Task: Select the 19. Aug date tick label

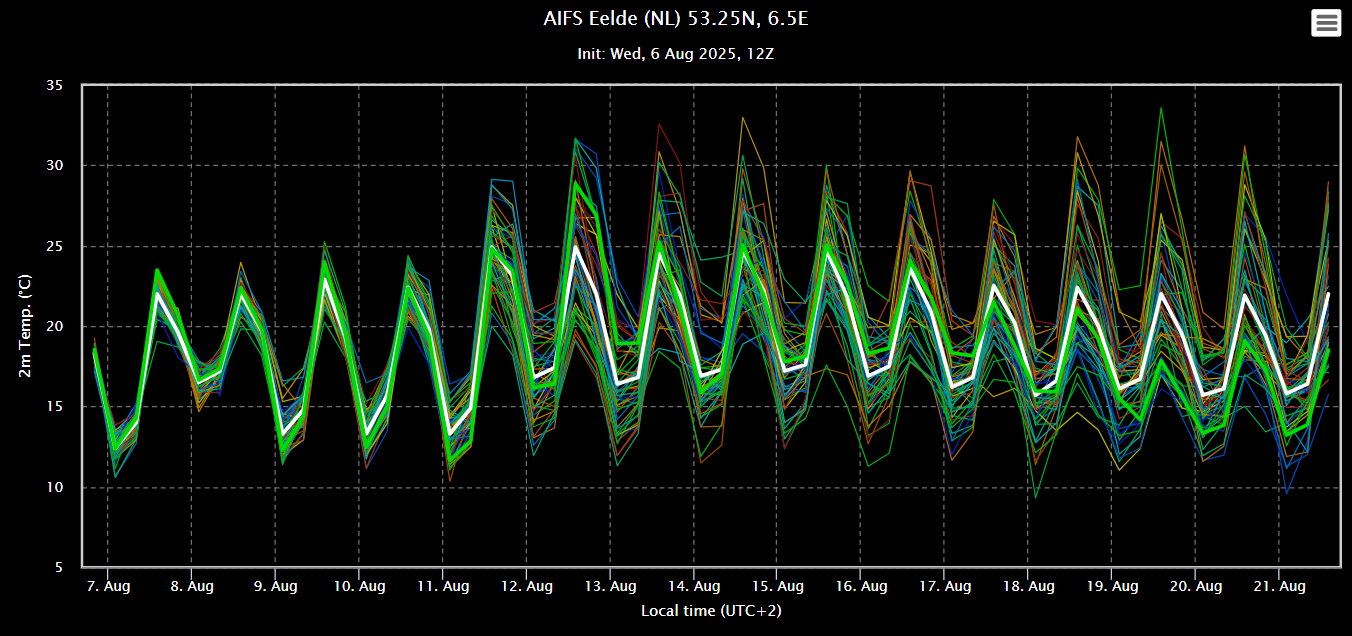Action: point(1112,586)
